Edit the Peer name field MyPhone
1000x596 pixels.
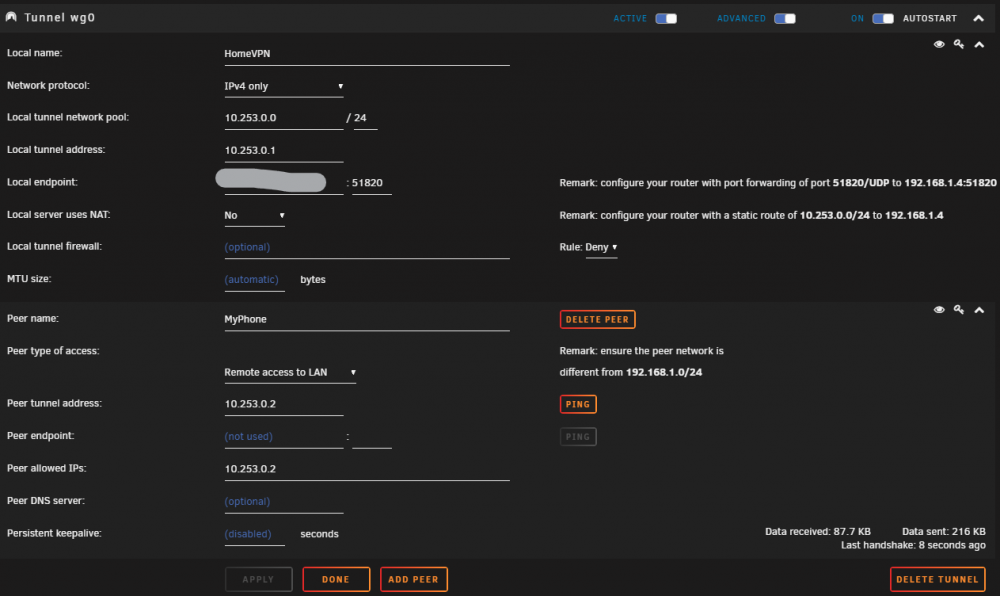pos(367,319)
